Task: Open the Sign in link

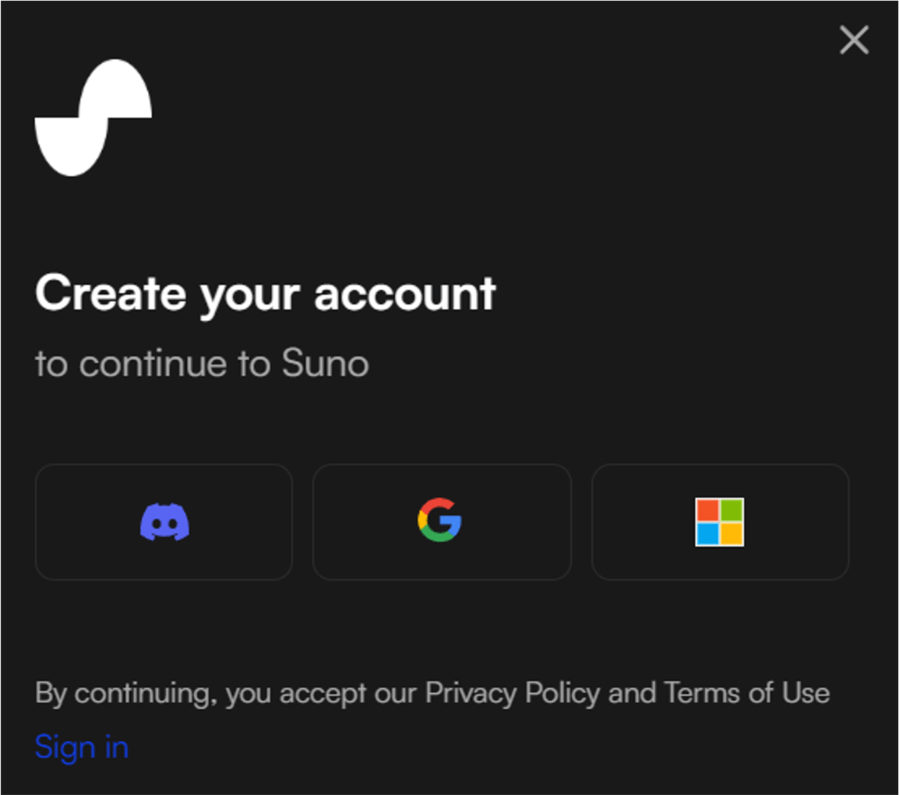Action: [81, 747]
